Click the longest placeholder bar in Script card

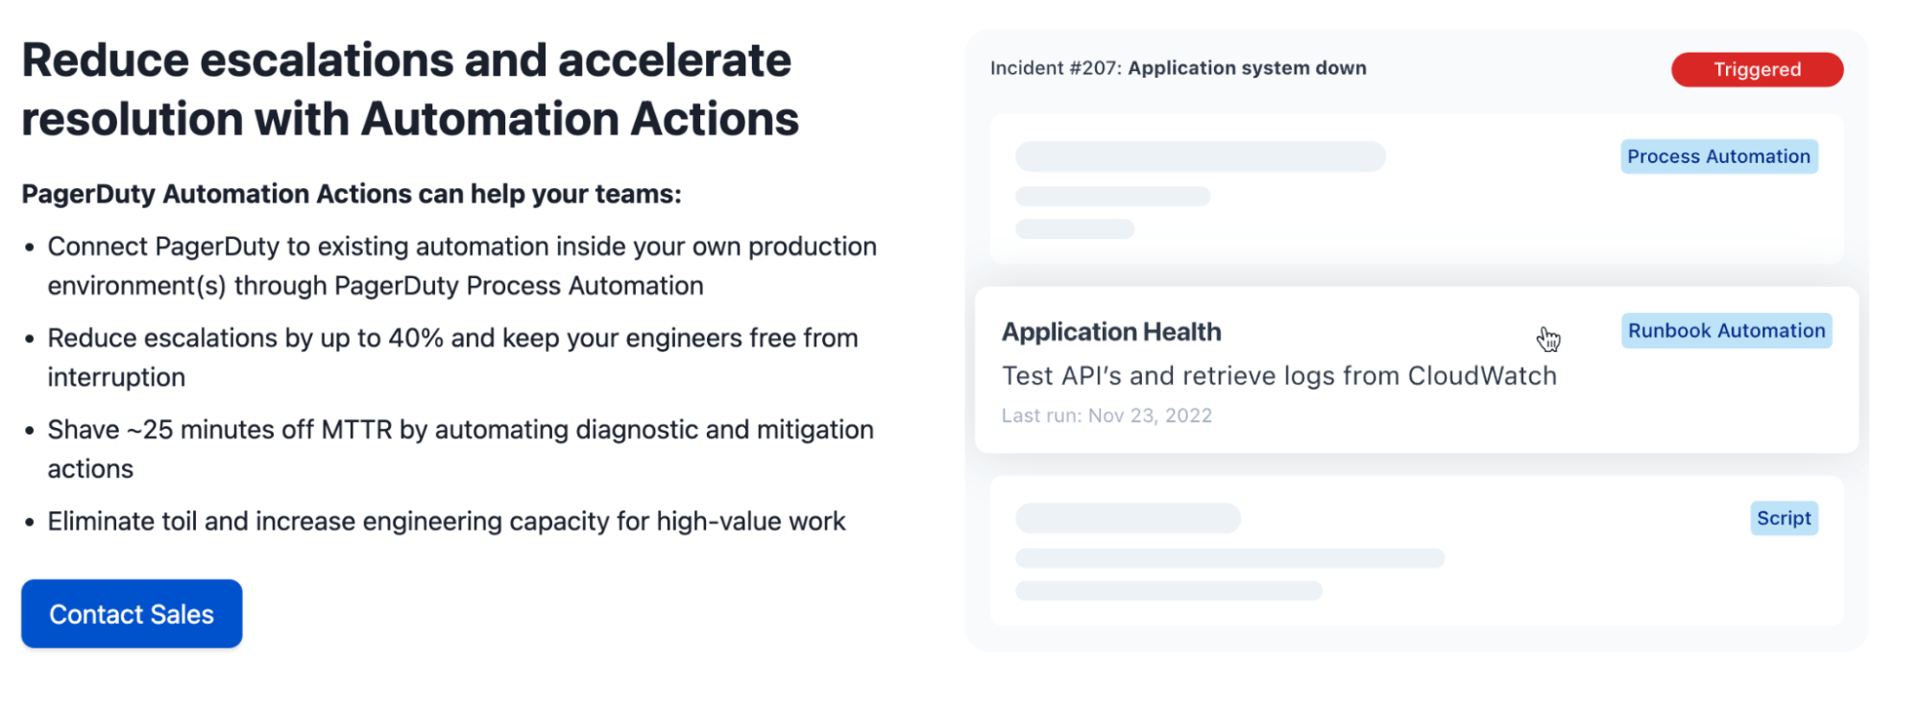click(x=1229, y=558)
